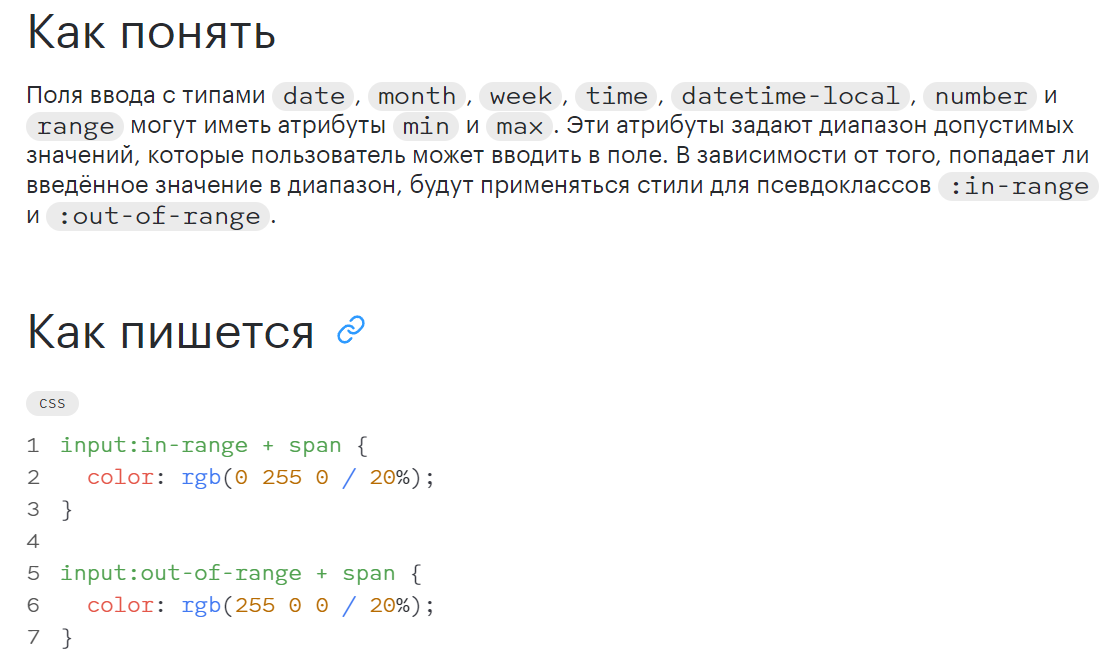This screenshot has width=1112, height=660.
Task: Click the date inline code tag
Action: (313, 96)
